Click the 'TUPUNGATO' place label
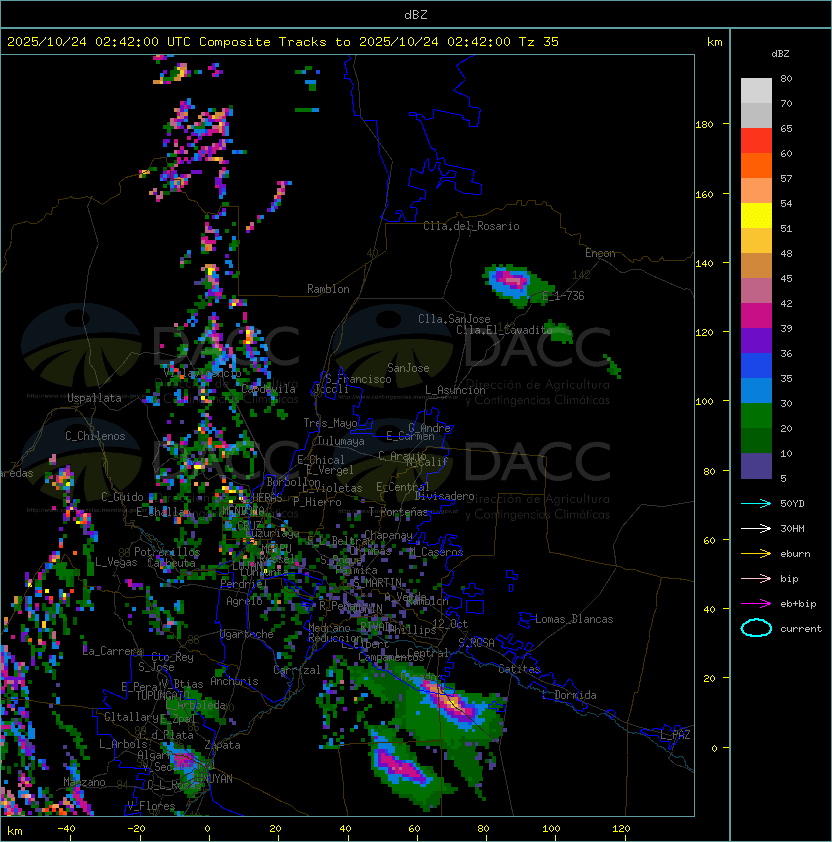Viewport: 832px width, 842px height. 162,695
